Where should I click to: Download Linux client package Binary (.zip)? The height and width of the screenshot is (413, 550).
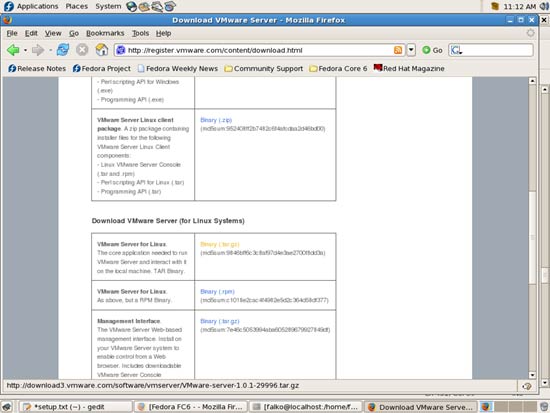point(216,120)
